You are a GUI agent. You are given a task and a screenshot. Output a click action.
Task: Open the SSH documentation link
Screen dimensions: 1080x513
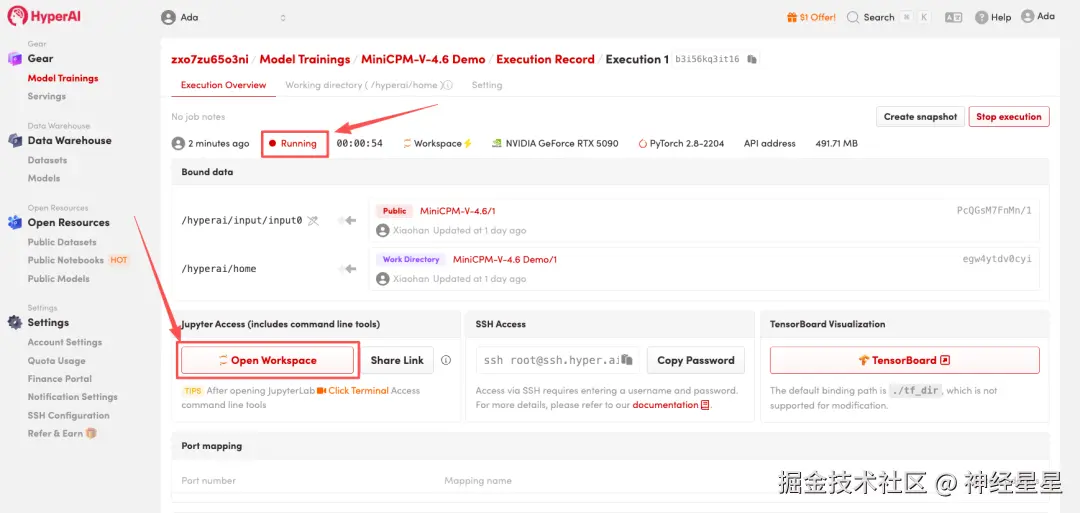671,406
